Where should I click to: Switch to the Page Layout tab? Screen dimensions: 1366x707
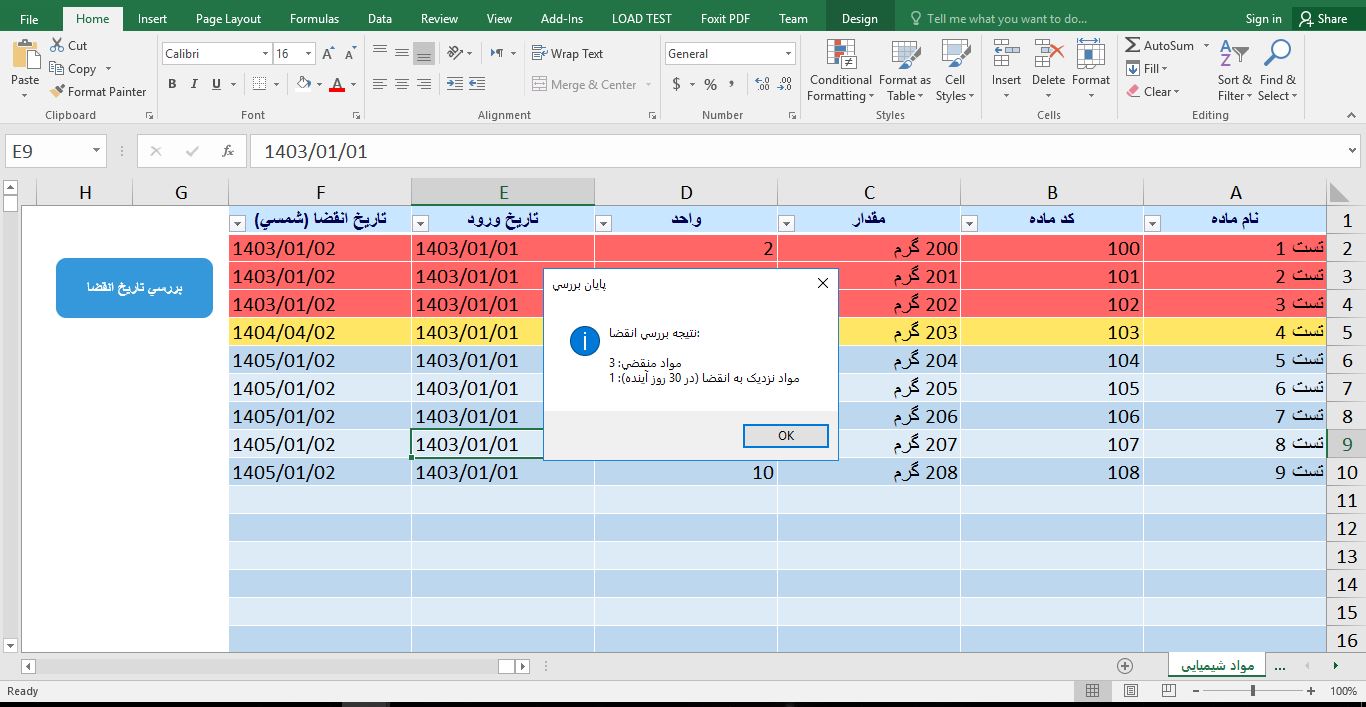point(228,18)
